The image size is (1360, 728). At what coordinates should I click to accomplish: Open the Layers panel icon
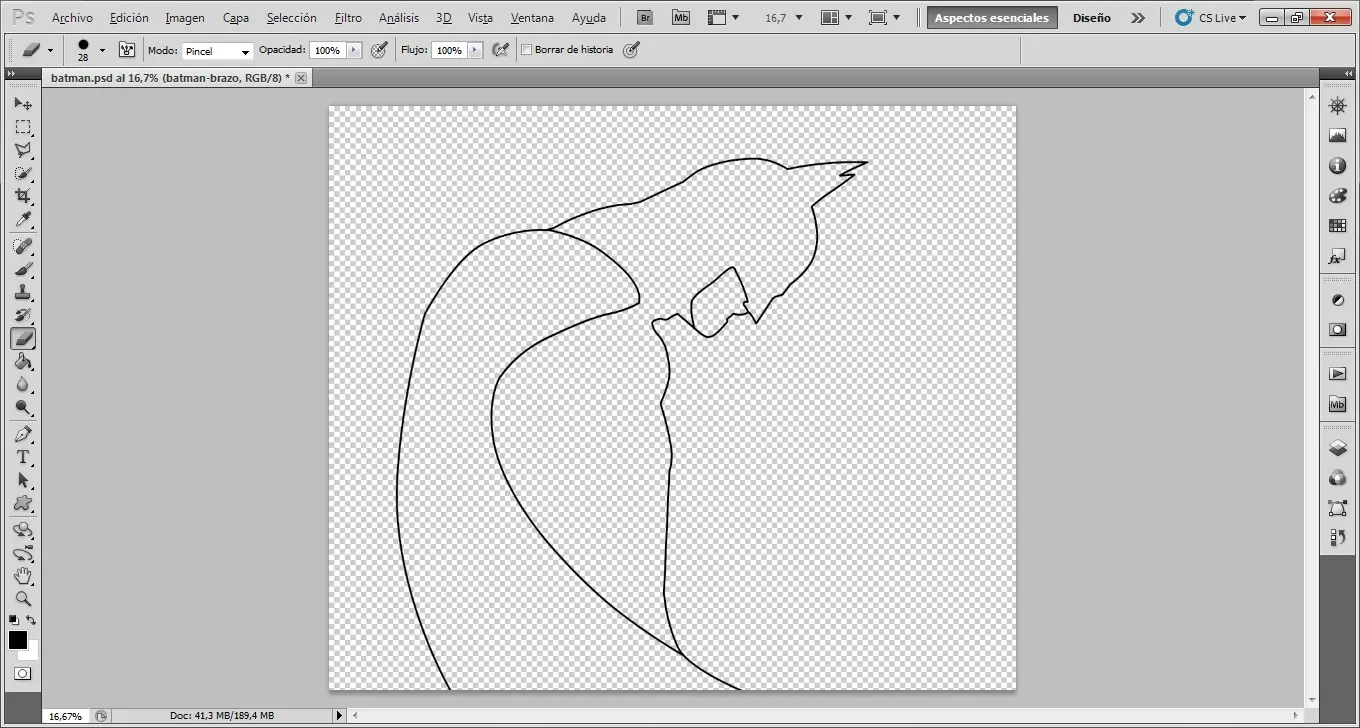pos(1337,449)
